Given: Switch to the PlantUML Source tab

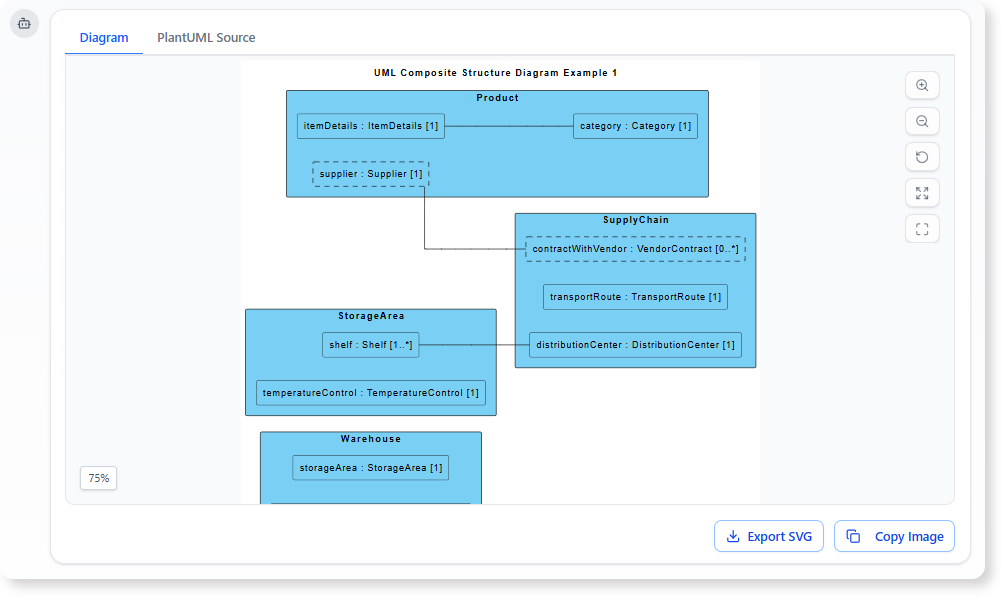Looking at the screenshot, I should click(205, 37).
